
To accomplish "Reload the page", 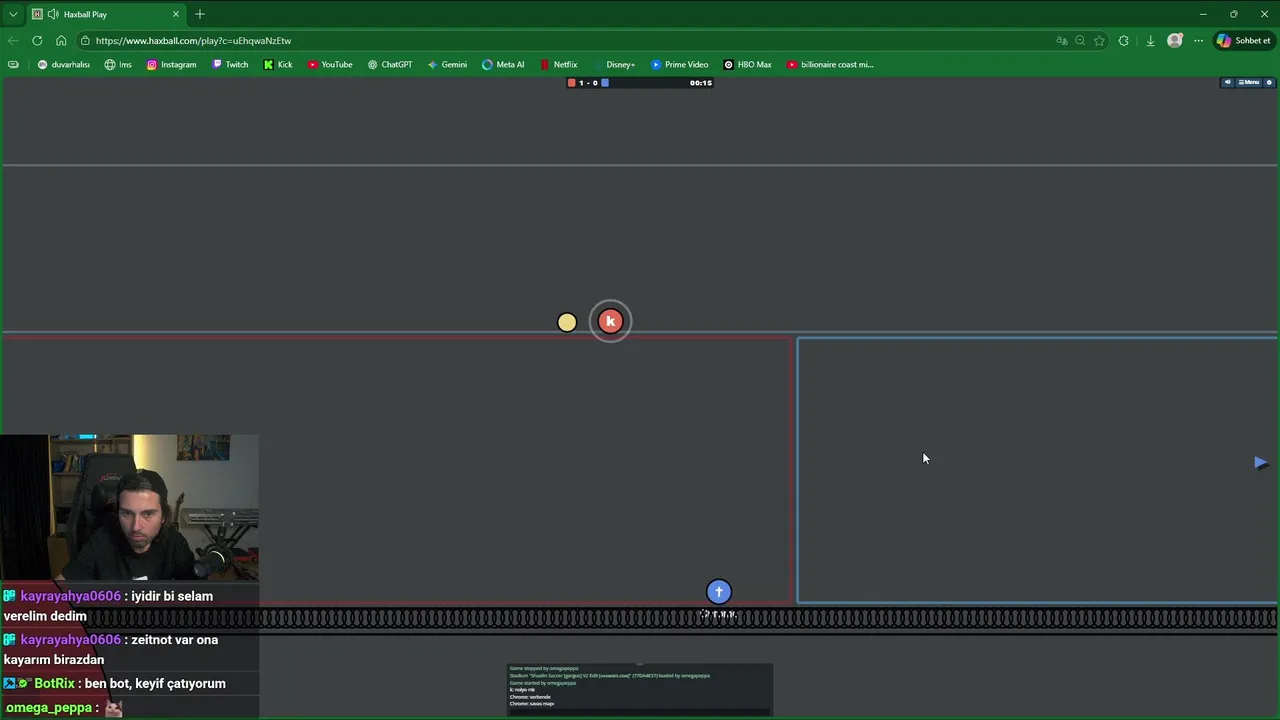I will (x=37, y=41).
